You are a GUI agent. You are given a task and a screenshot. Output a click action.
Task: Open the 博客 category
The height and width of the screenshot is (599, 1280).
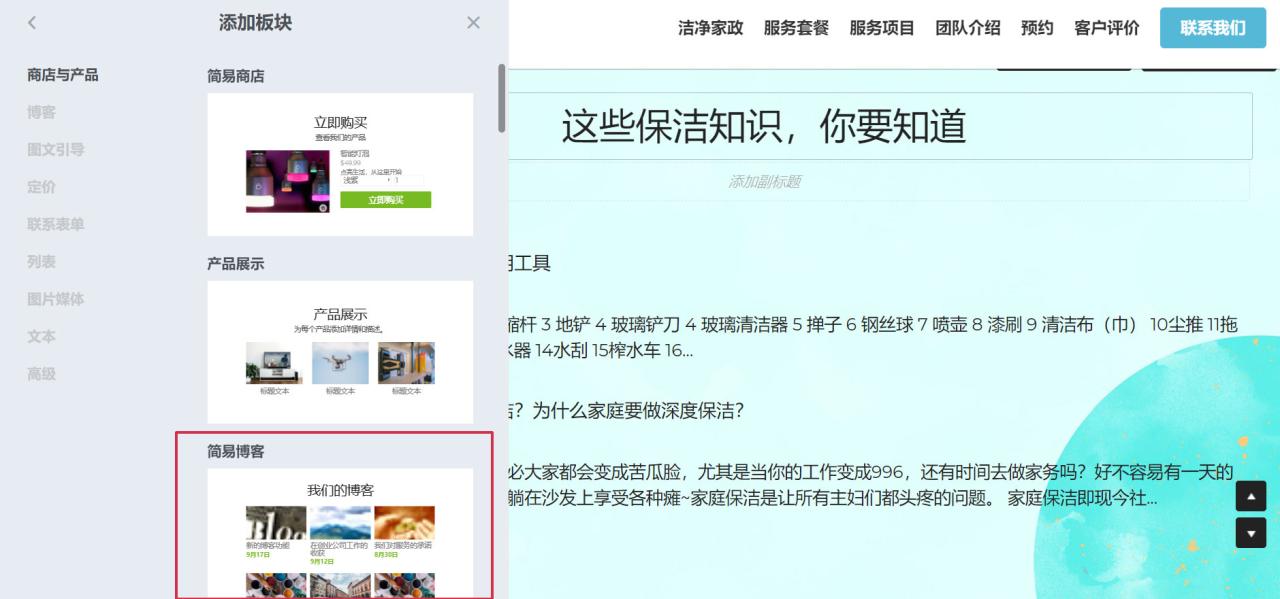pos(42,112)
